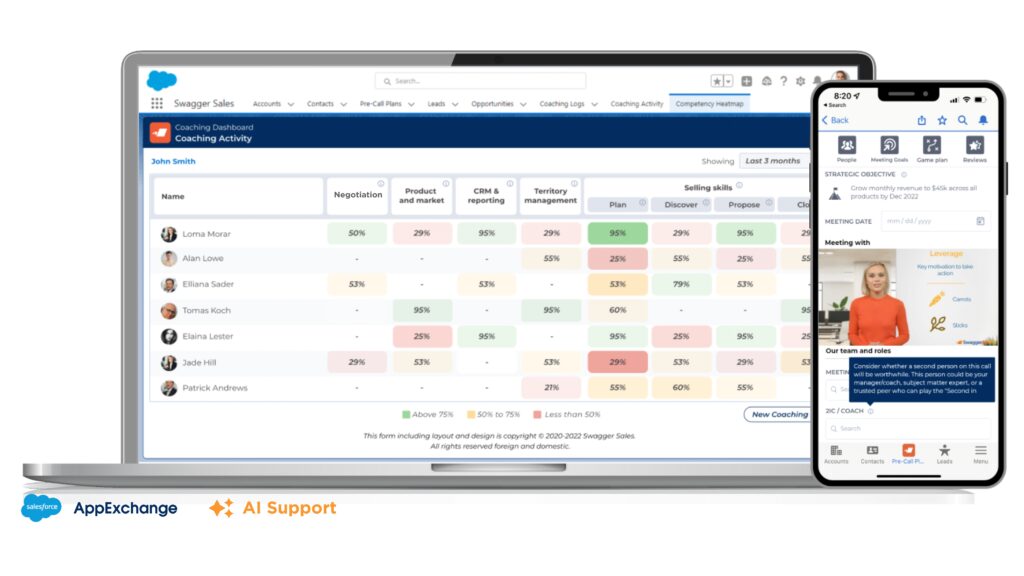Click the Salesforce cloud logo on laptop
The height and width of the screenshot is (576, 1024).
click(x=162, y=80)
